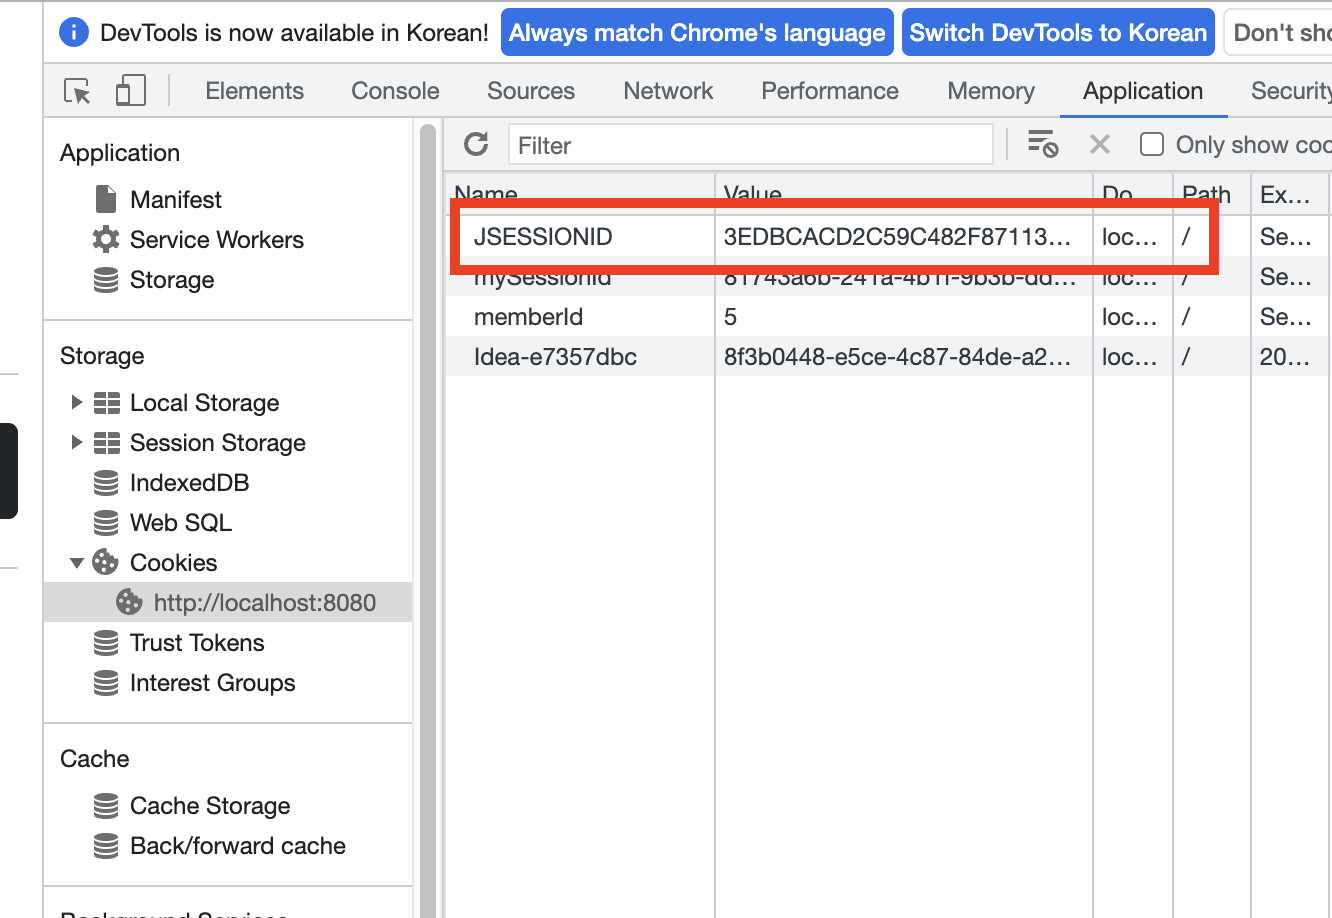The width and height of the screenshot is (1332, 918).
Task: Click the Don't show again button
Action: point(1279,33)
